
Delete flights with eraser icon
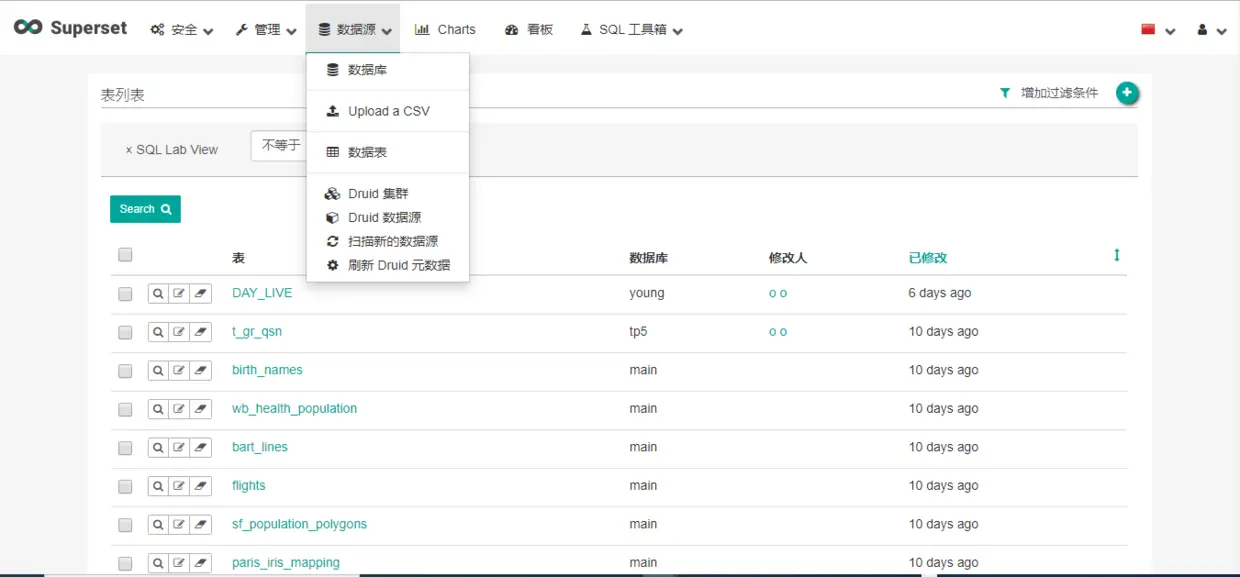pos(201,486)
